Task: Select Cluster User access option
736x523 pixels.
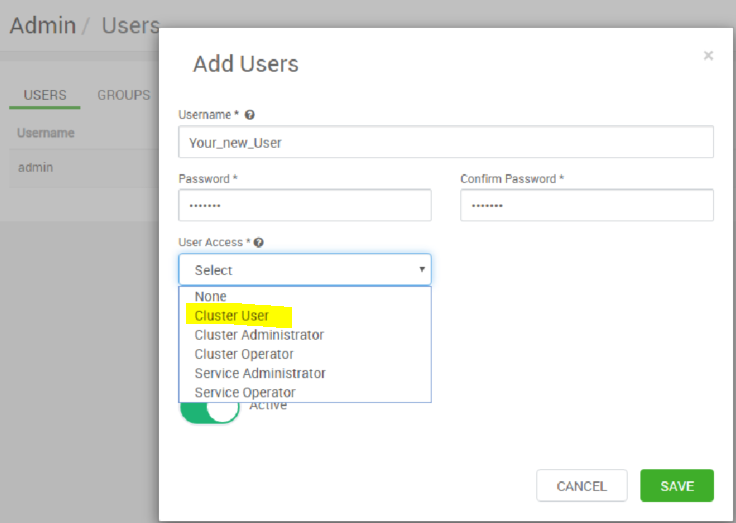Action: point(232,316)
